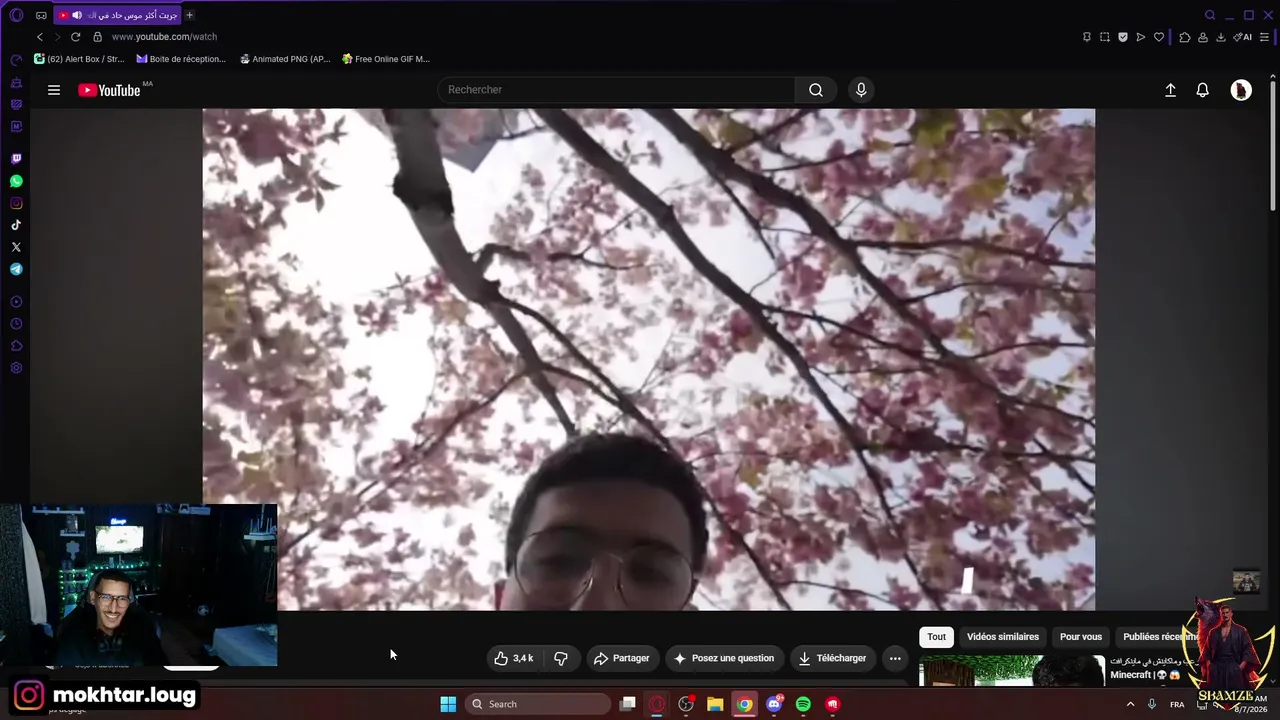Start voice search with the microphone
Image resolution: width=1280 pixels, height=720 pixels.
click(861, 90)
